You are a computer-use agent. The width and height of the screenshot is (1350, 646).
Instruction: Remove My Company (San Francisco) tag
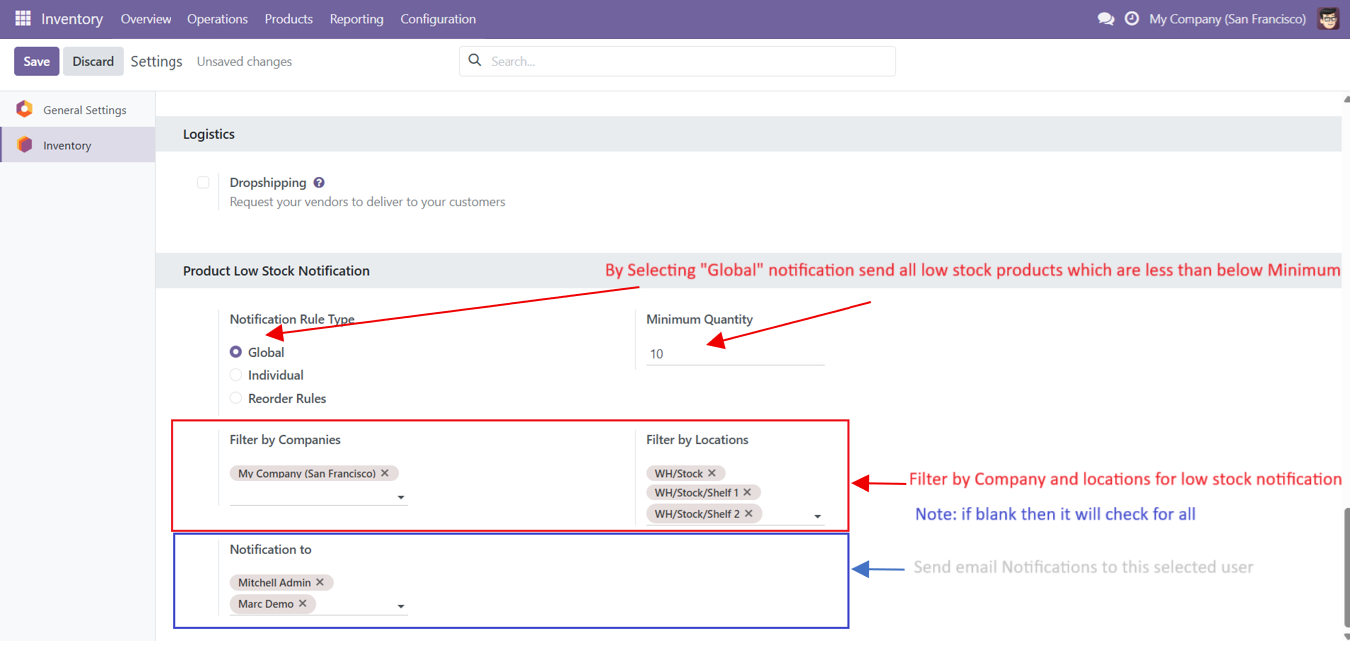(385, 473)
